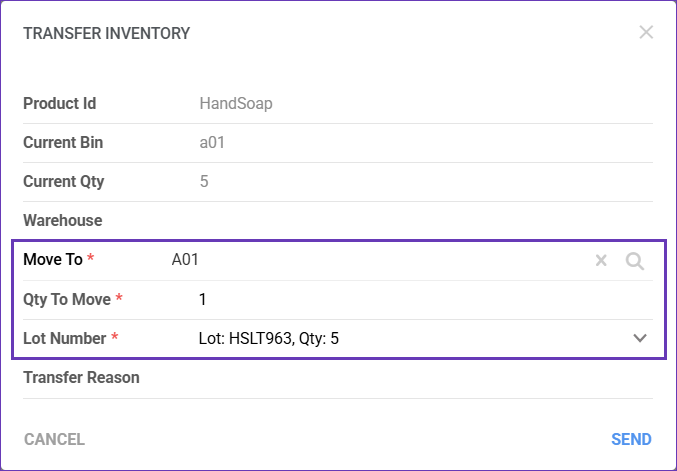This screenshot has height=471, width=677.
Task: Click the Current Qty value 5
Action: point(204,182)
